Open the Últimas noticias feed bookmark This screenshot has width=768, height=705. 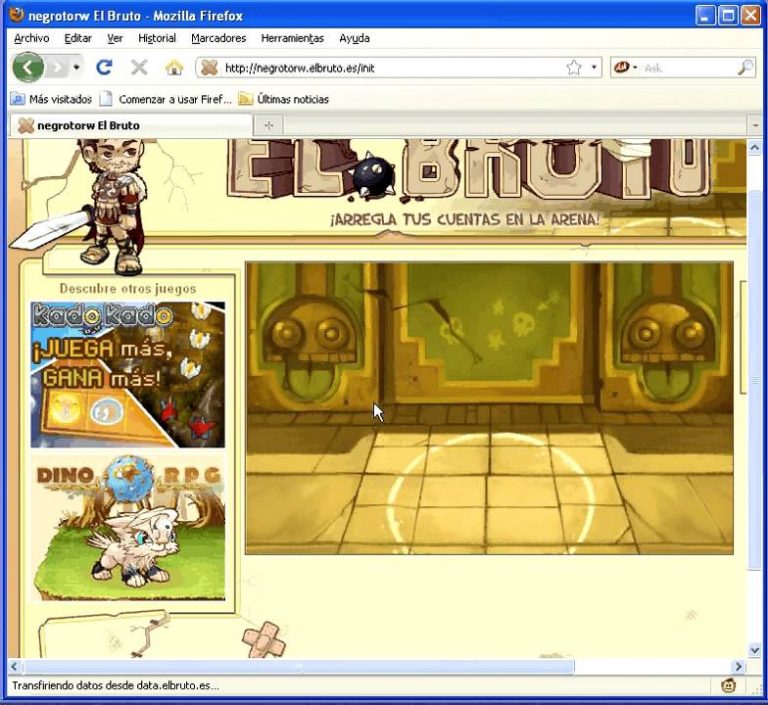click(284, 99)
